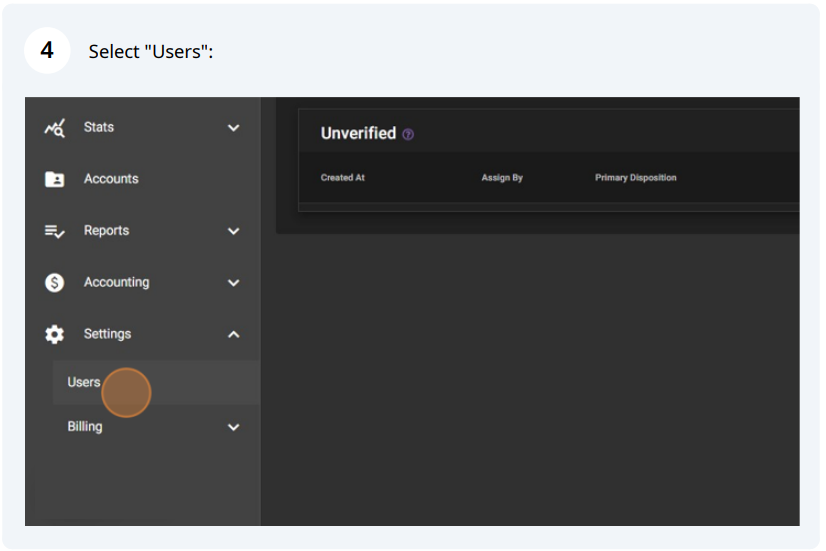This screenshot has height=551, width=826.
Task: Open the Unverified help question mark icon
Action: pos(408,134)
